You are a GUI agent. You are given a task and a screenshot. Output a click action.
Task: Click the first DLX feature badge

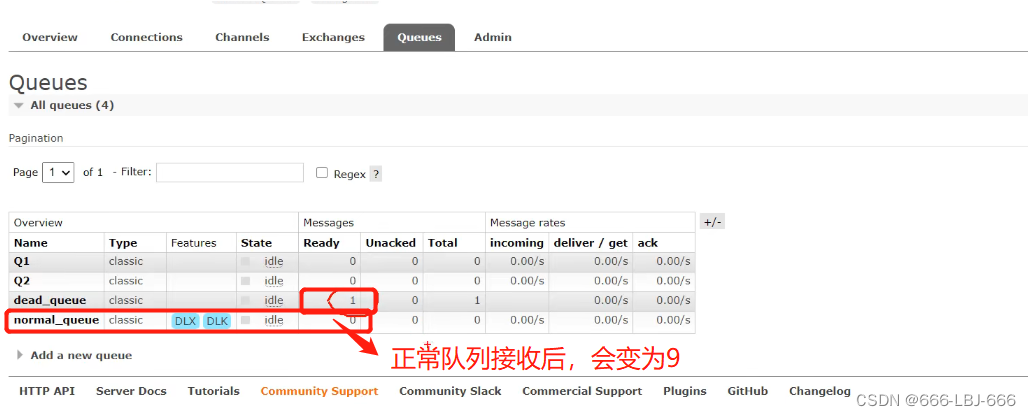pos(185,321)
